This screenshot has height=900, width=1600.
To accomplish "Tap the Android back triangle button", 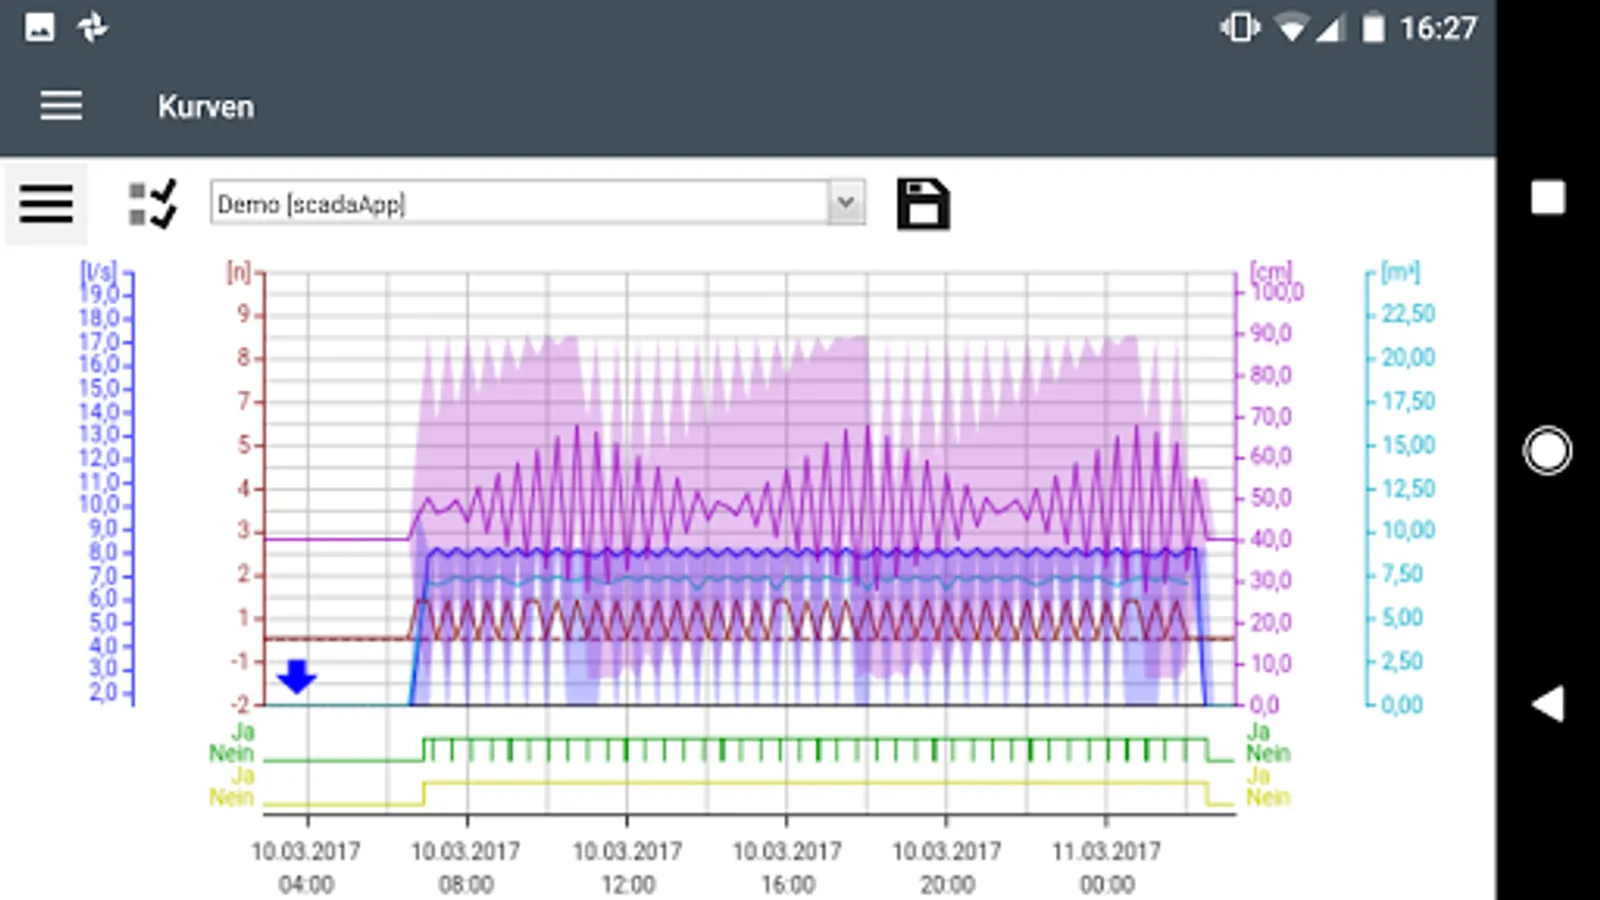I will 1547,704.
